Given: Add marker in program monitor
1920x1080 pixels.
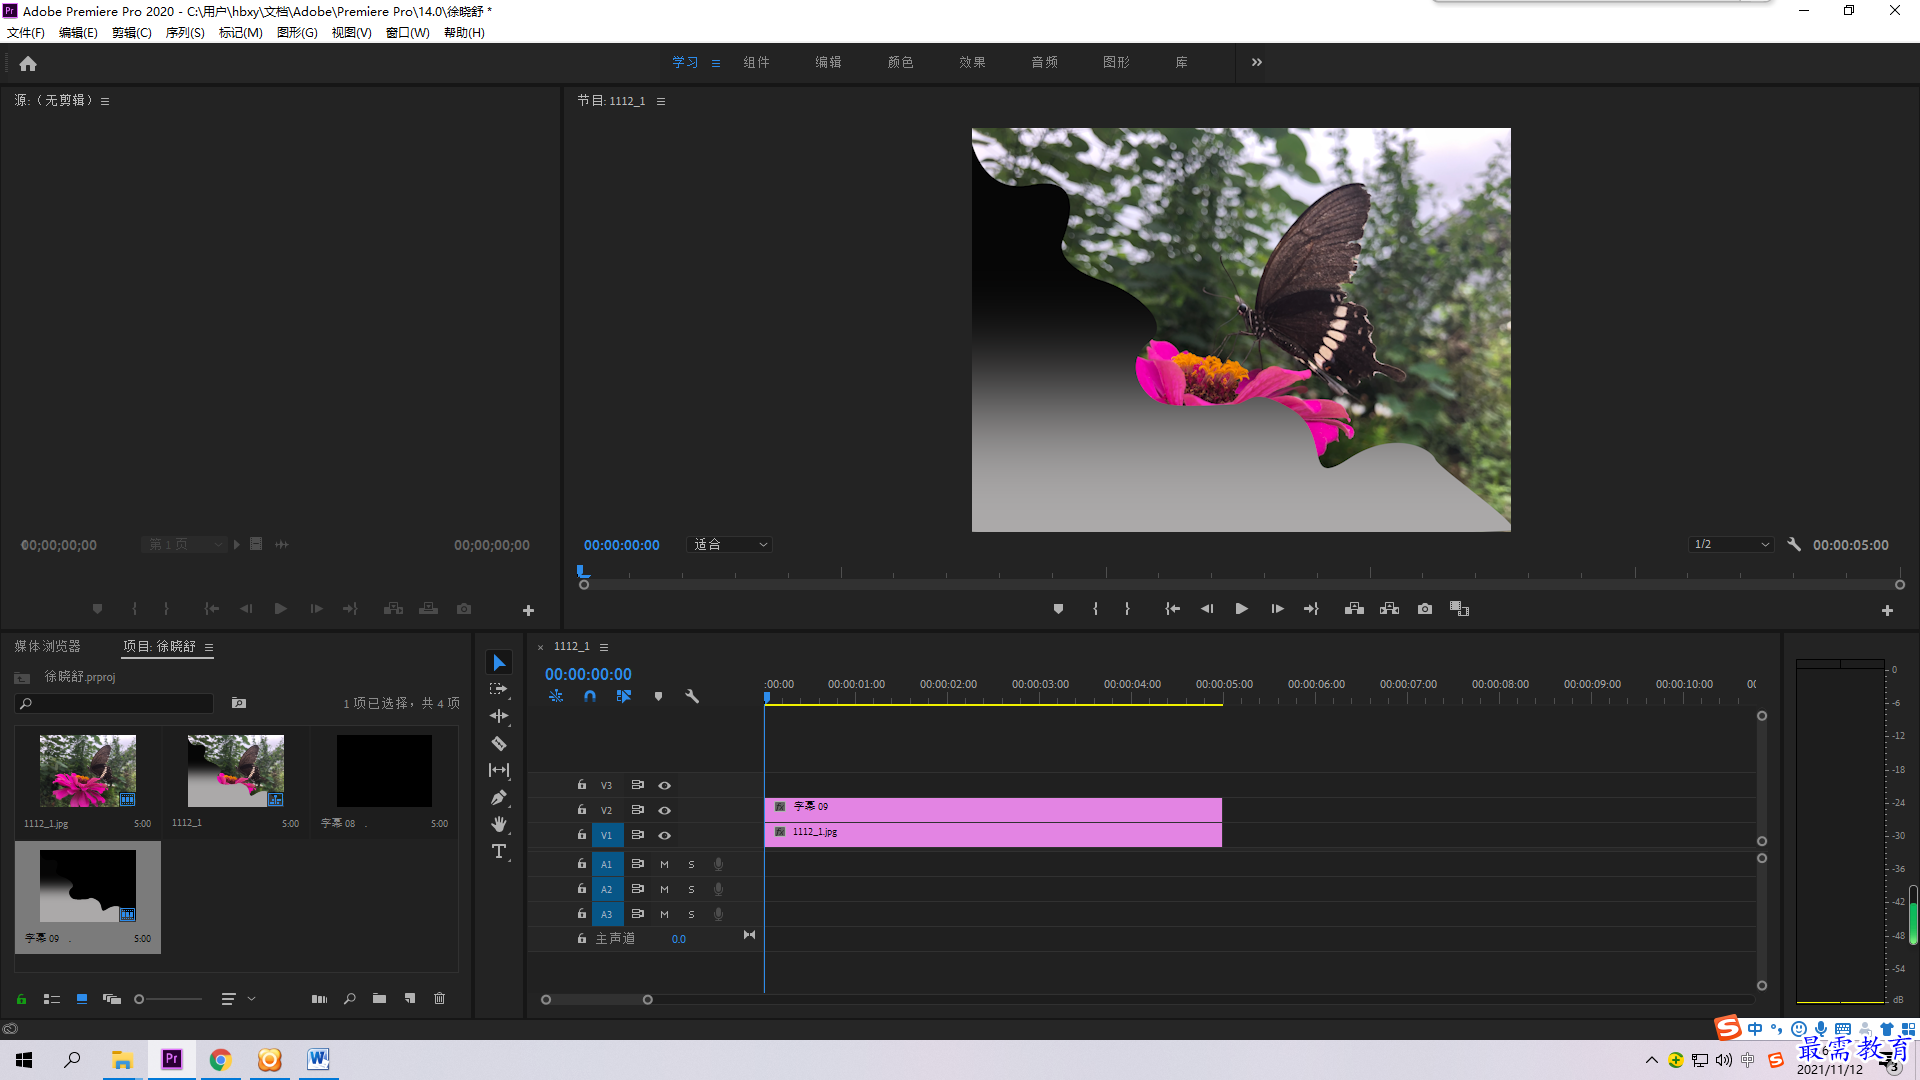Looking at the screenshot, I should click(1058, 609).
